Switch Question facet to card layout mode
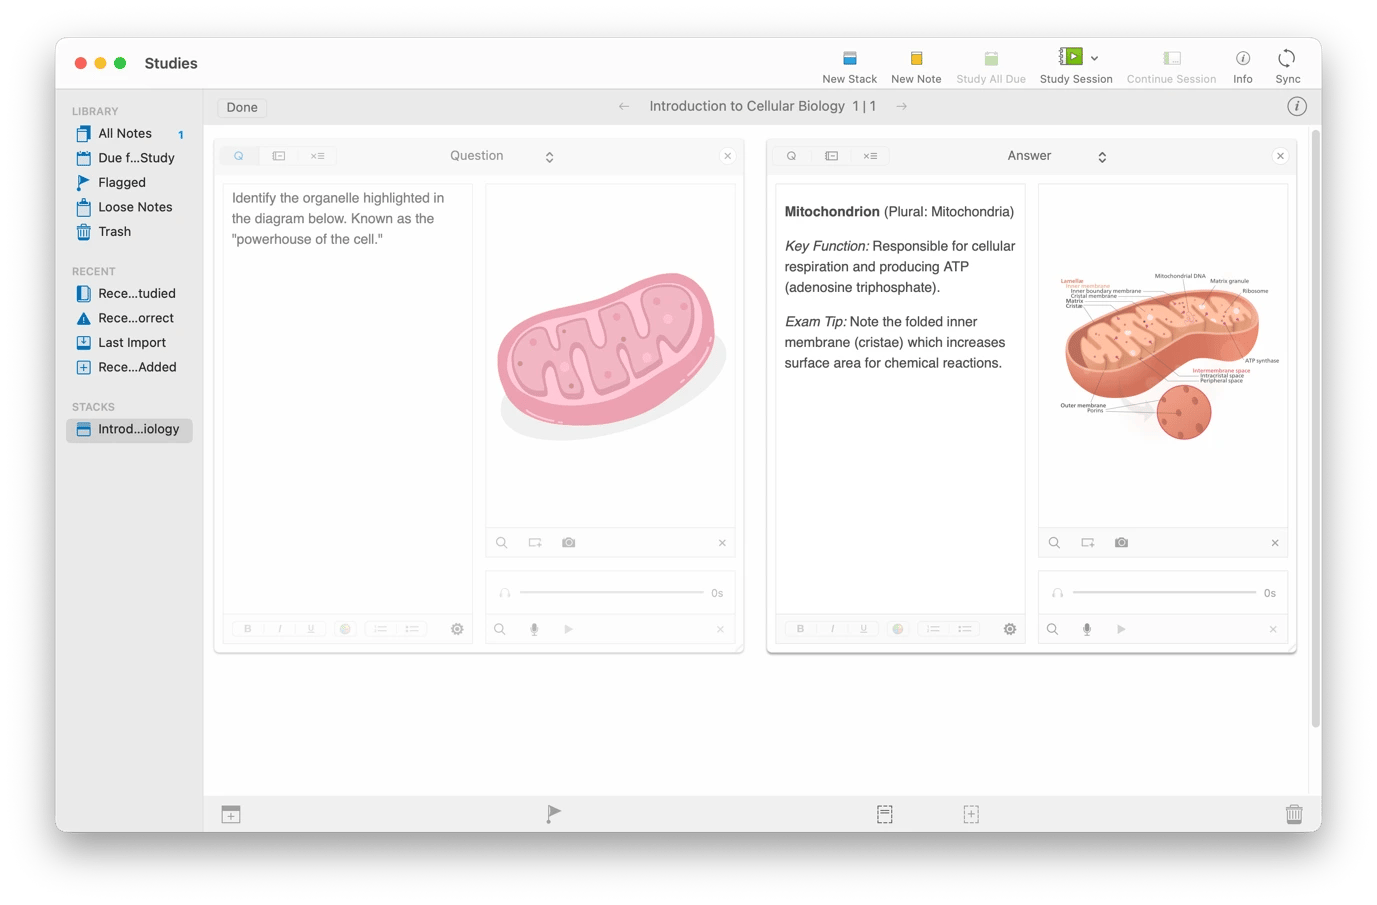The width and height of the screenshot is (1377, 905). point(279,156)
